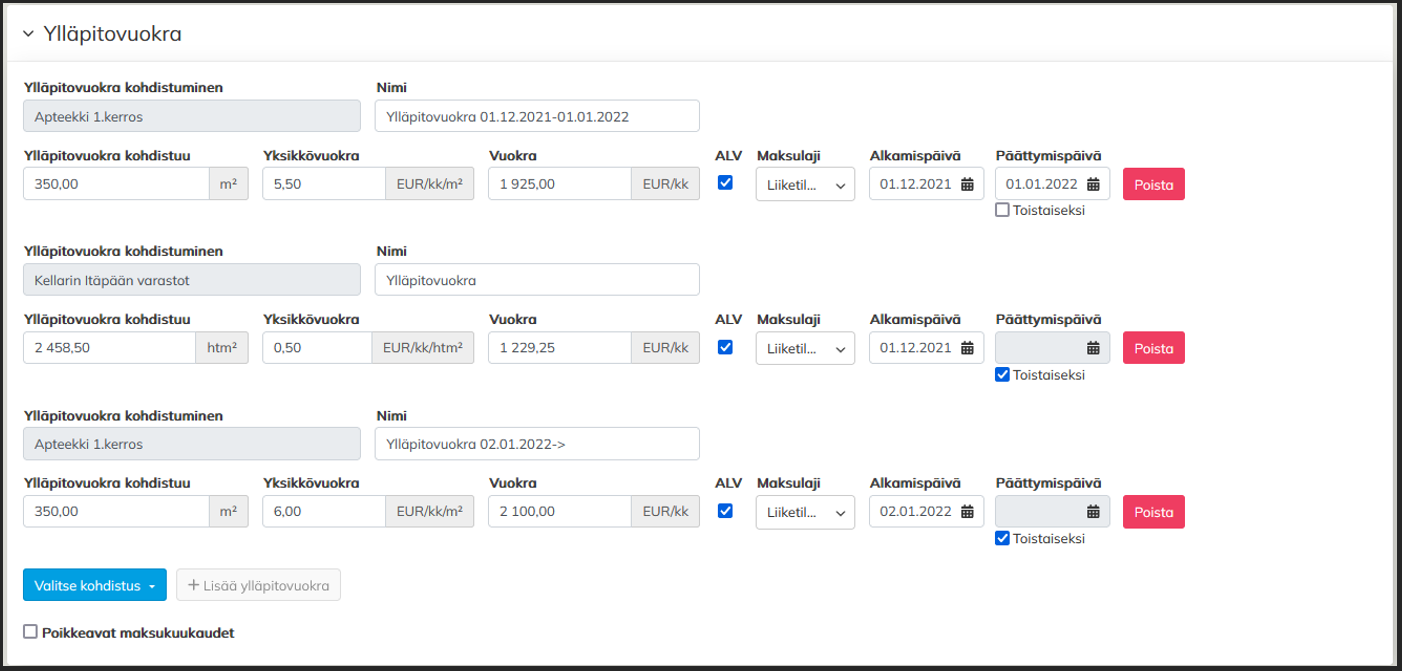Uncheck Toistaiseksi for Kellarin Itäpään varastot
This screenshot has width=1402, height=671.
pos(1002,374)
